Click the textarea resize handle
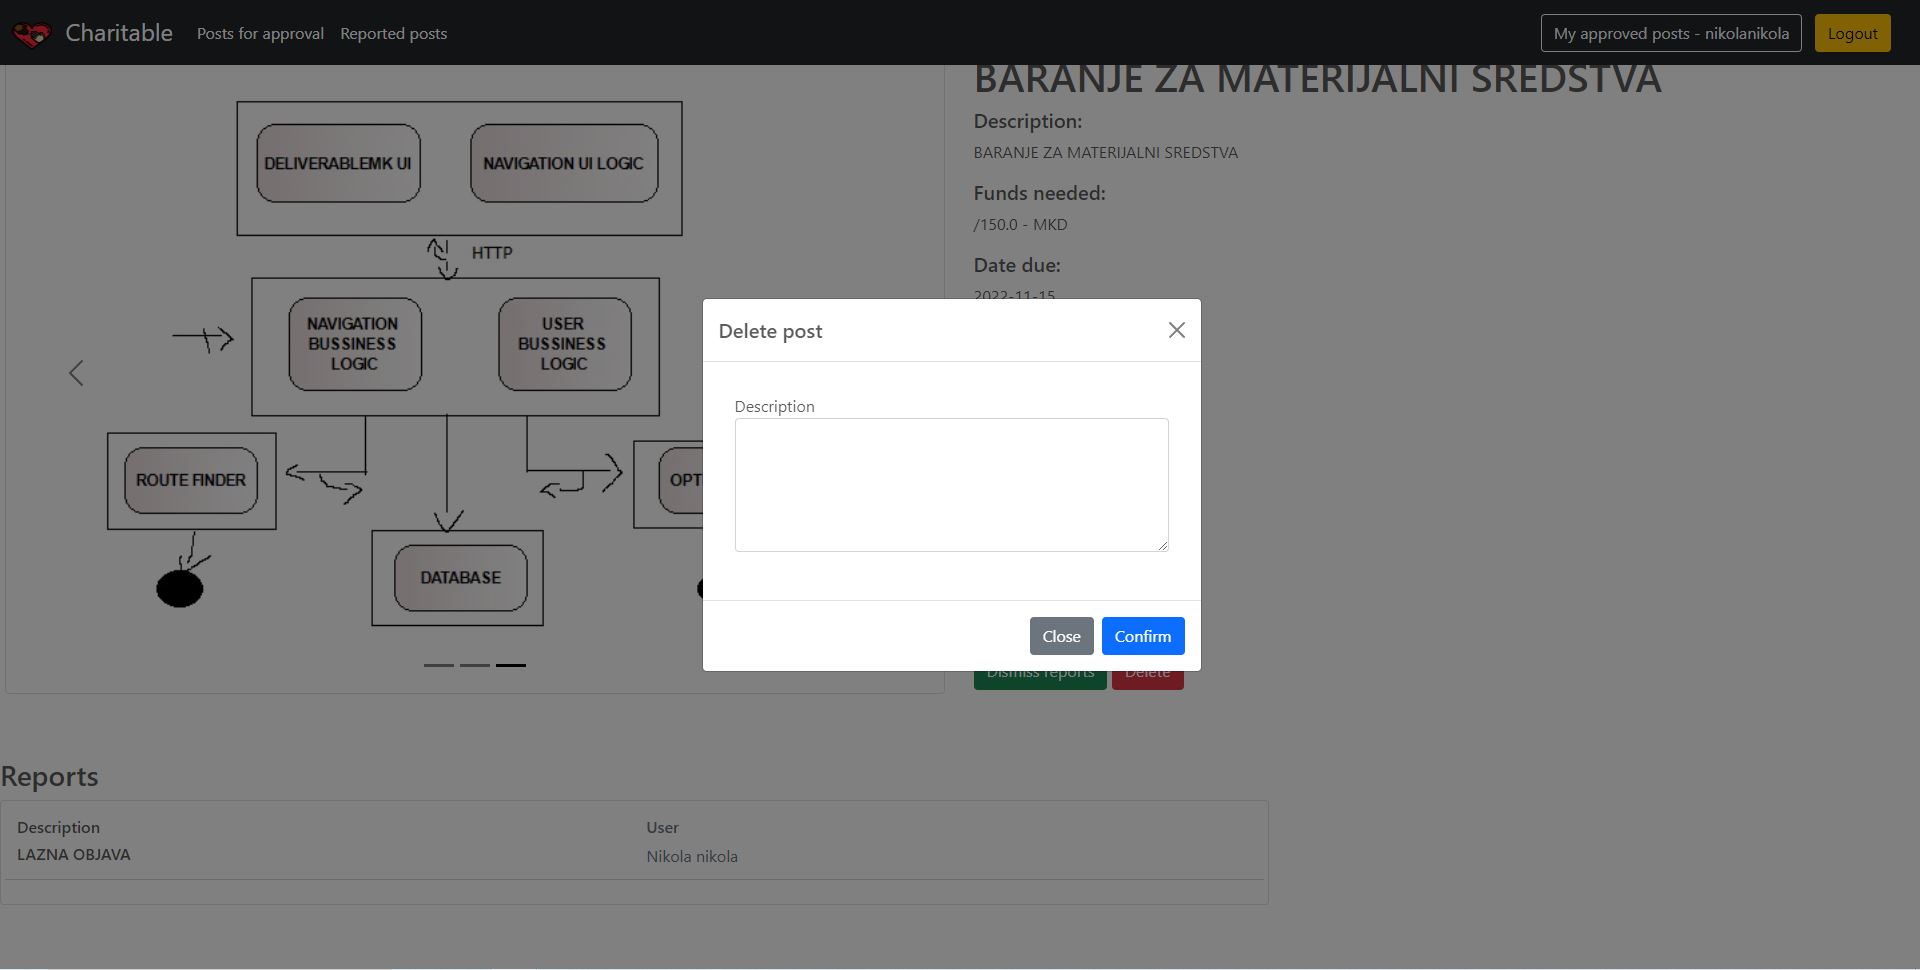Viewport: 1920px width, 970px height. click(x=1162, y=545)
